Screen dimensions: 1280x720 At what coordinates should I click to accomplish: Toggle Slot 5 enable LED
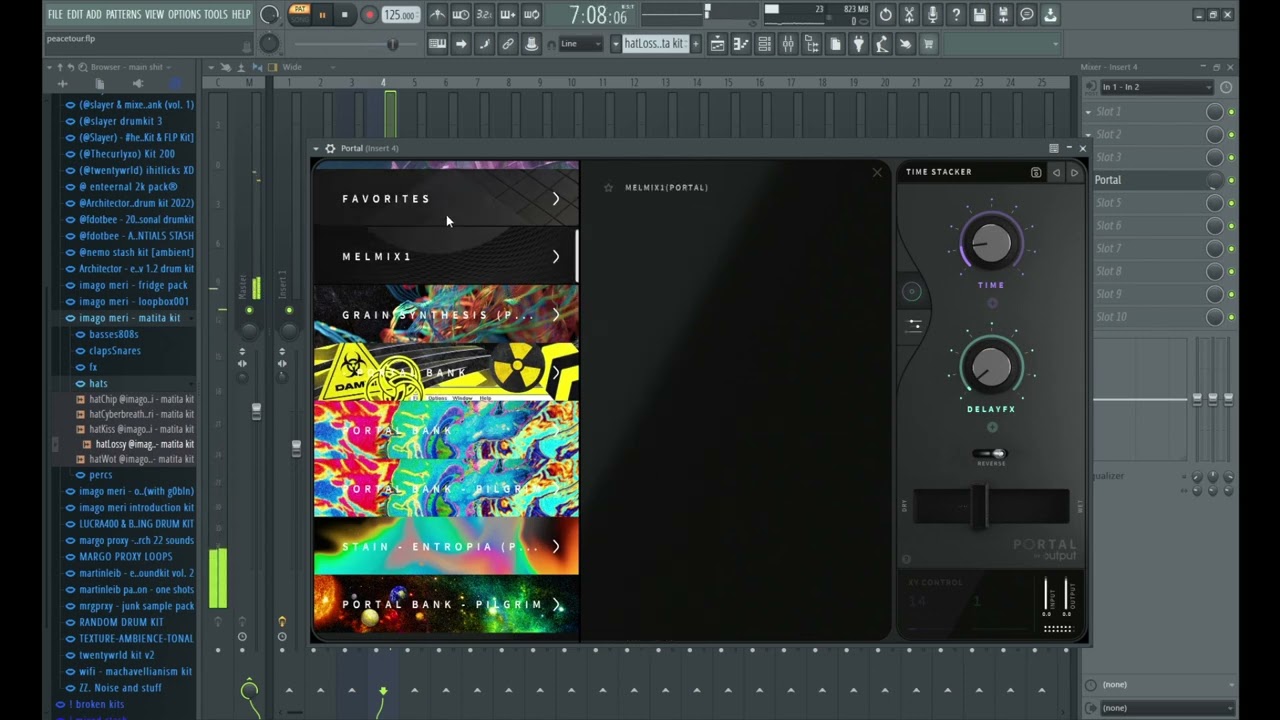[1231, 203]
